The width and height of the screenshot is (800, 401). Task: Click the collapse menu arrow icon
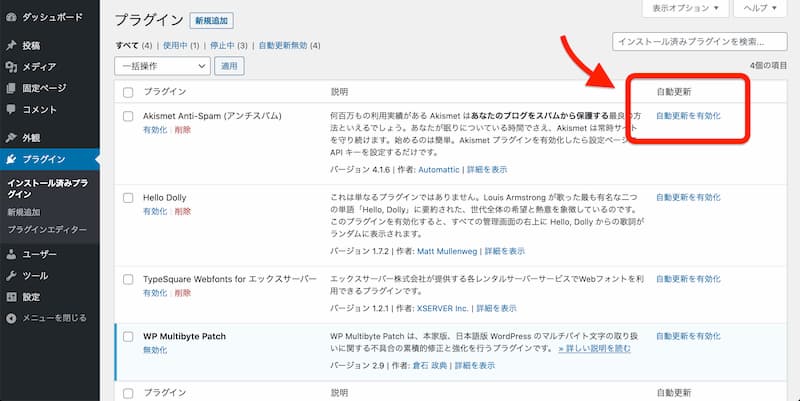[x=11, y=318]
